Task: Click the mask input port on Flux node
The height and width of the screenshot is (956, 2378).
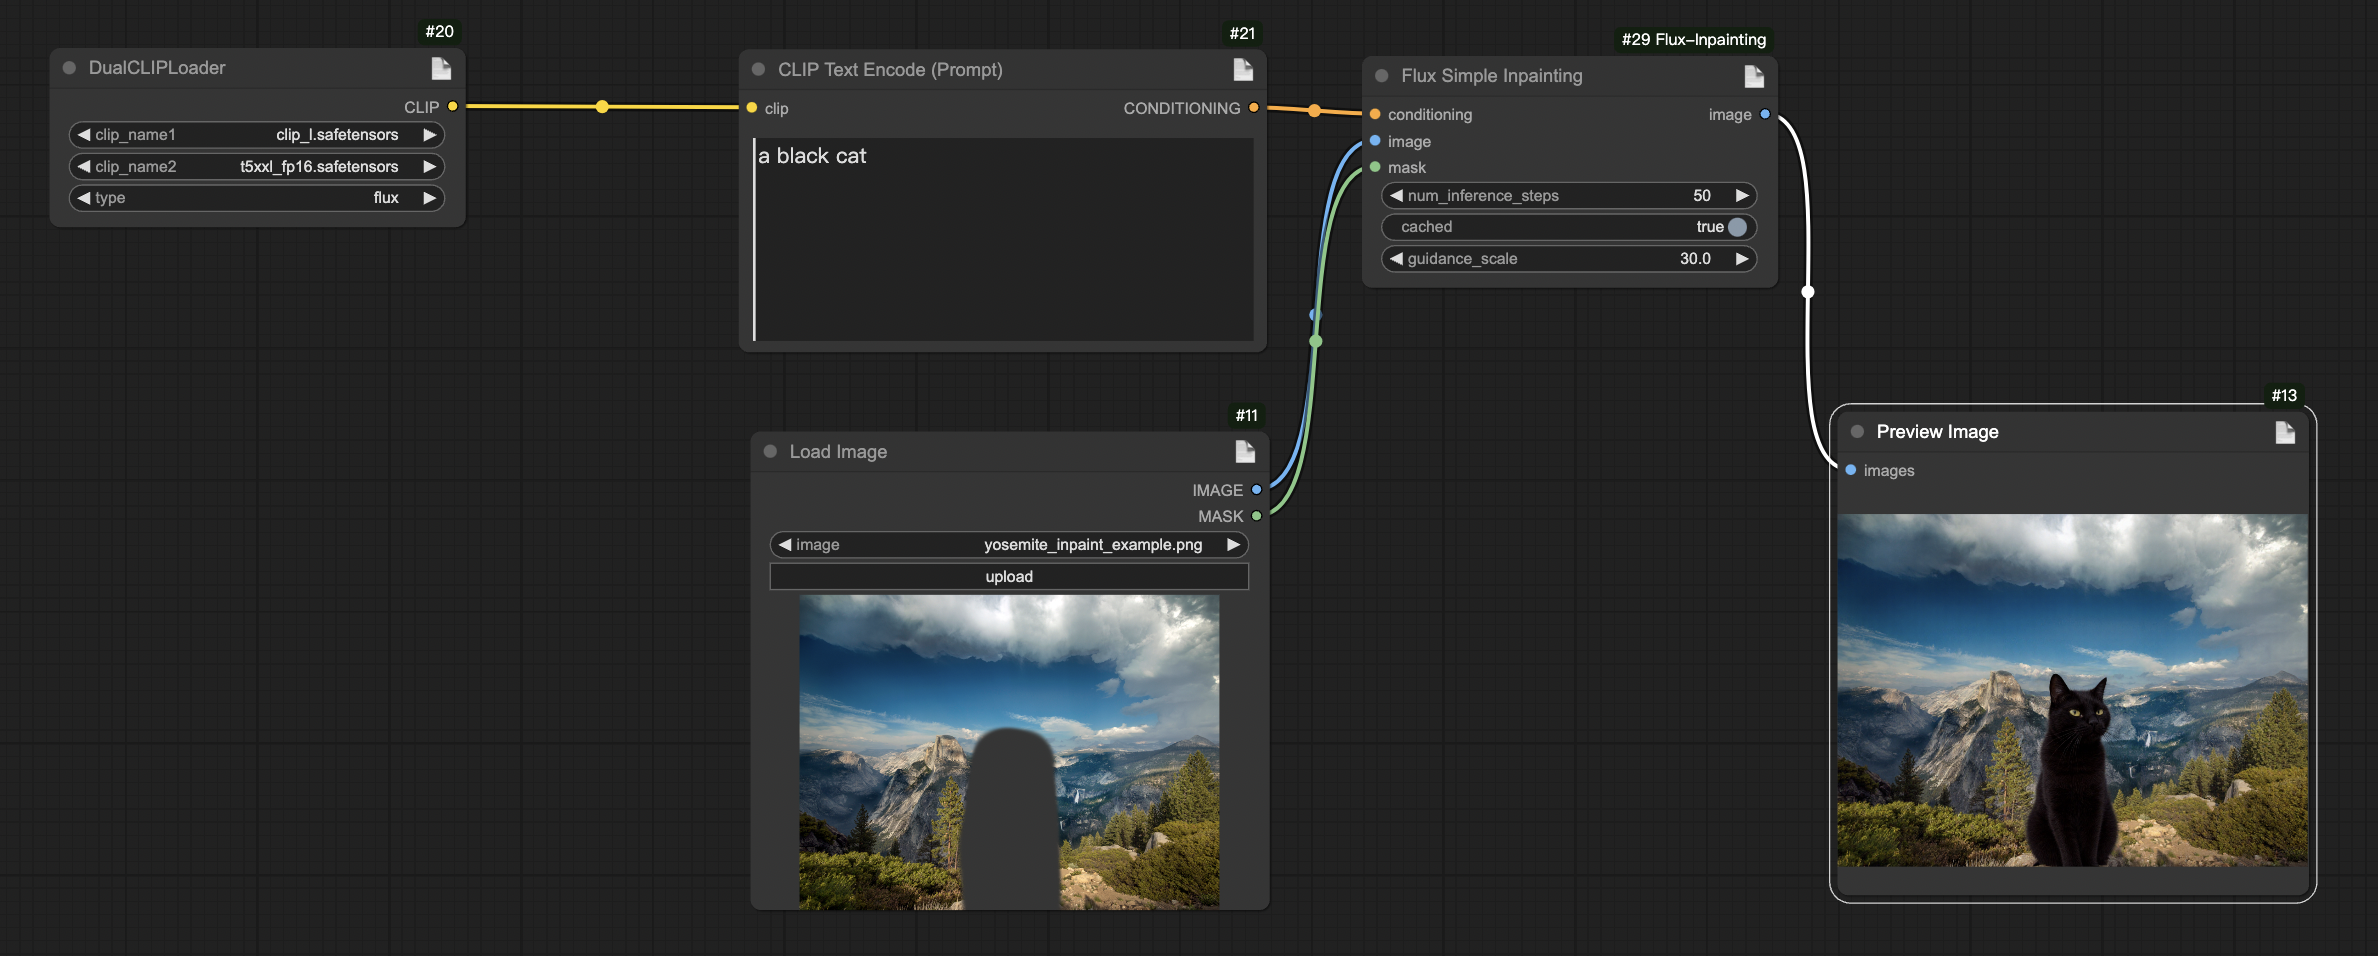Action: pyautogui.click(x=1375, y=167)
